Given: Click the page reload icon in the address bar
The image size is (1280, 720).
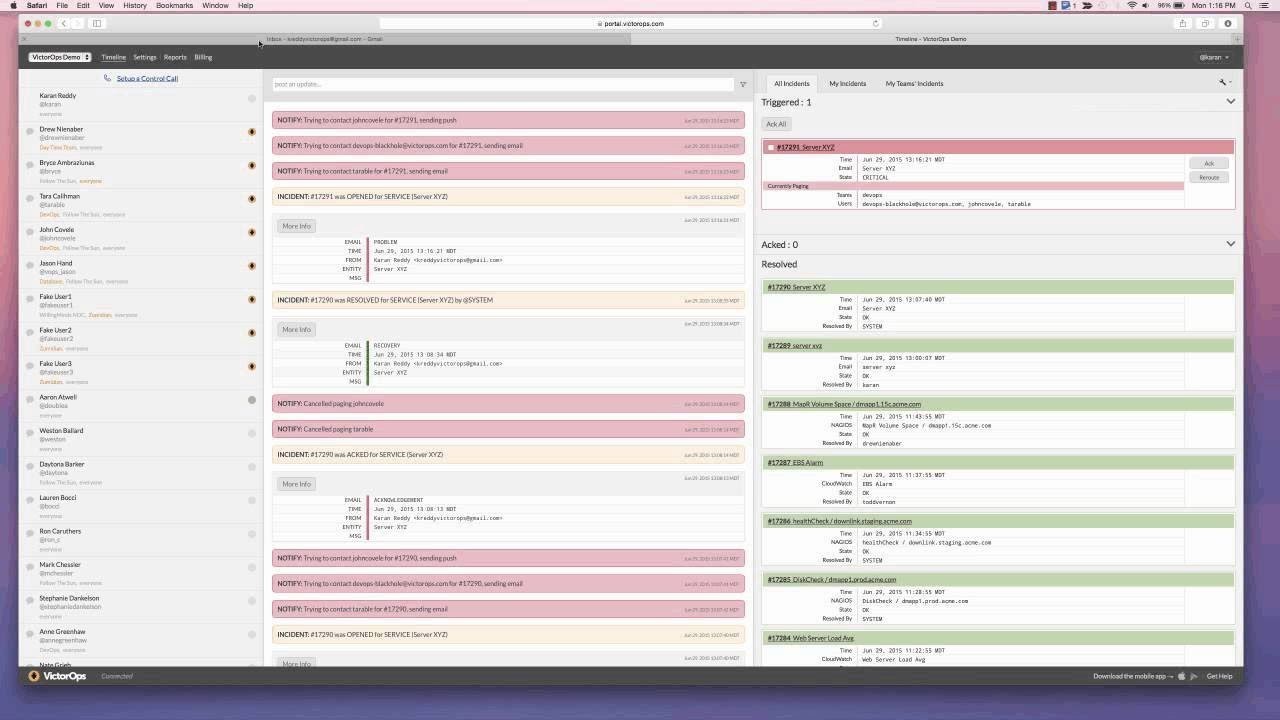Looking at the screenshot, I should (876, 23).
